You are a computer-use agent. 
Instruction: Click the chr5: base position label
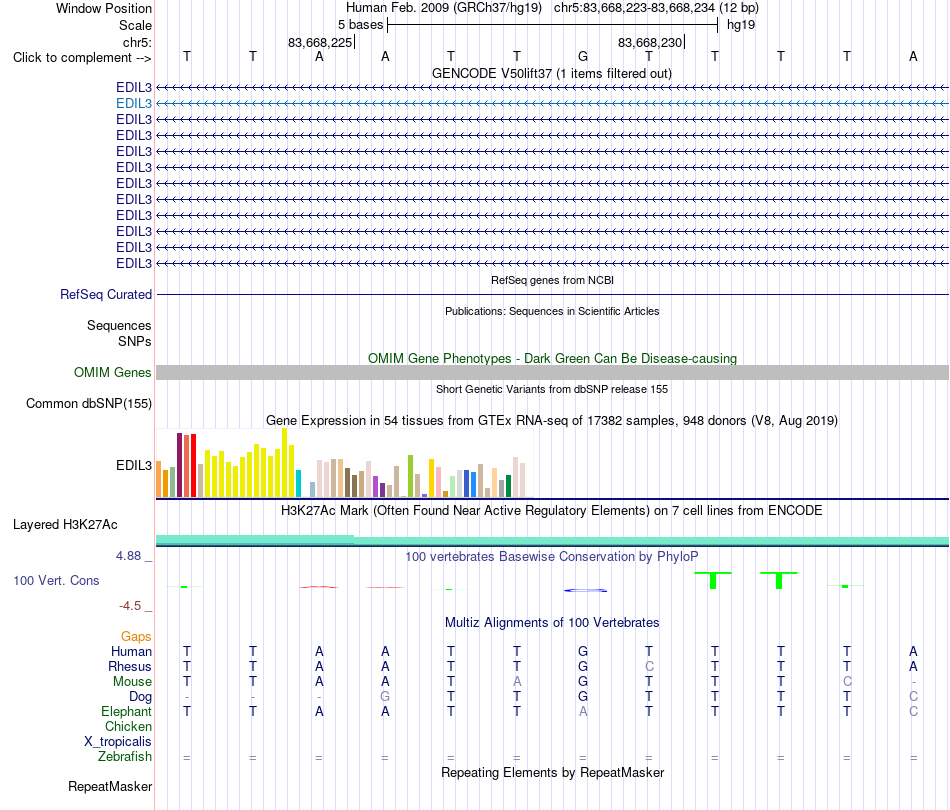pos(138,42)
